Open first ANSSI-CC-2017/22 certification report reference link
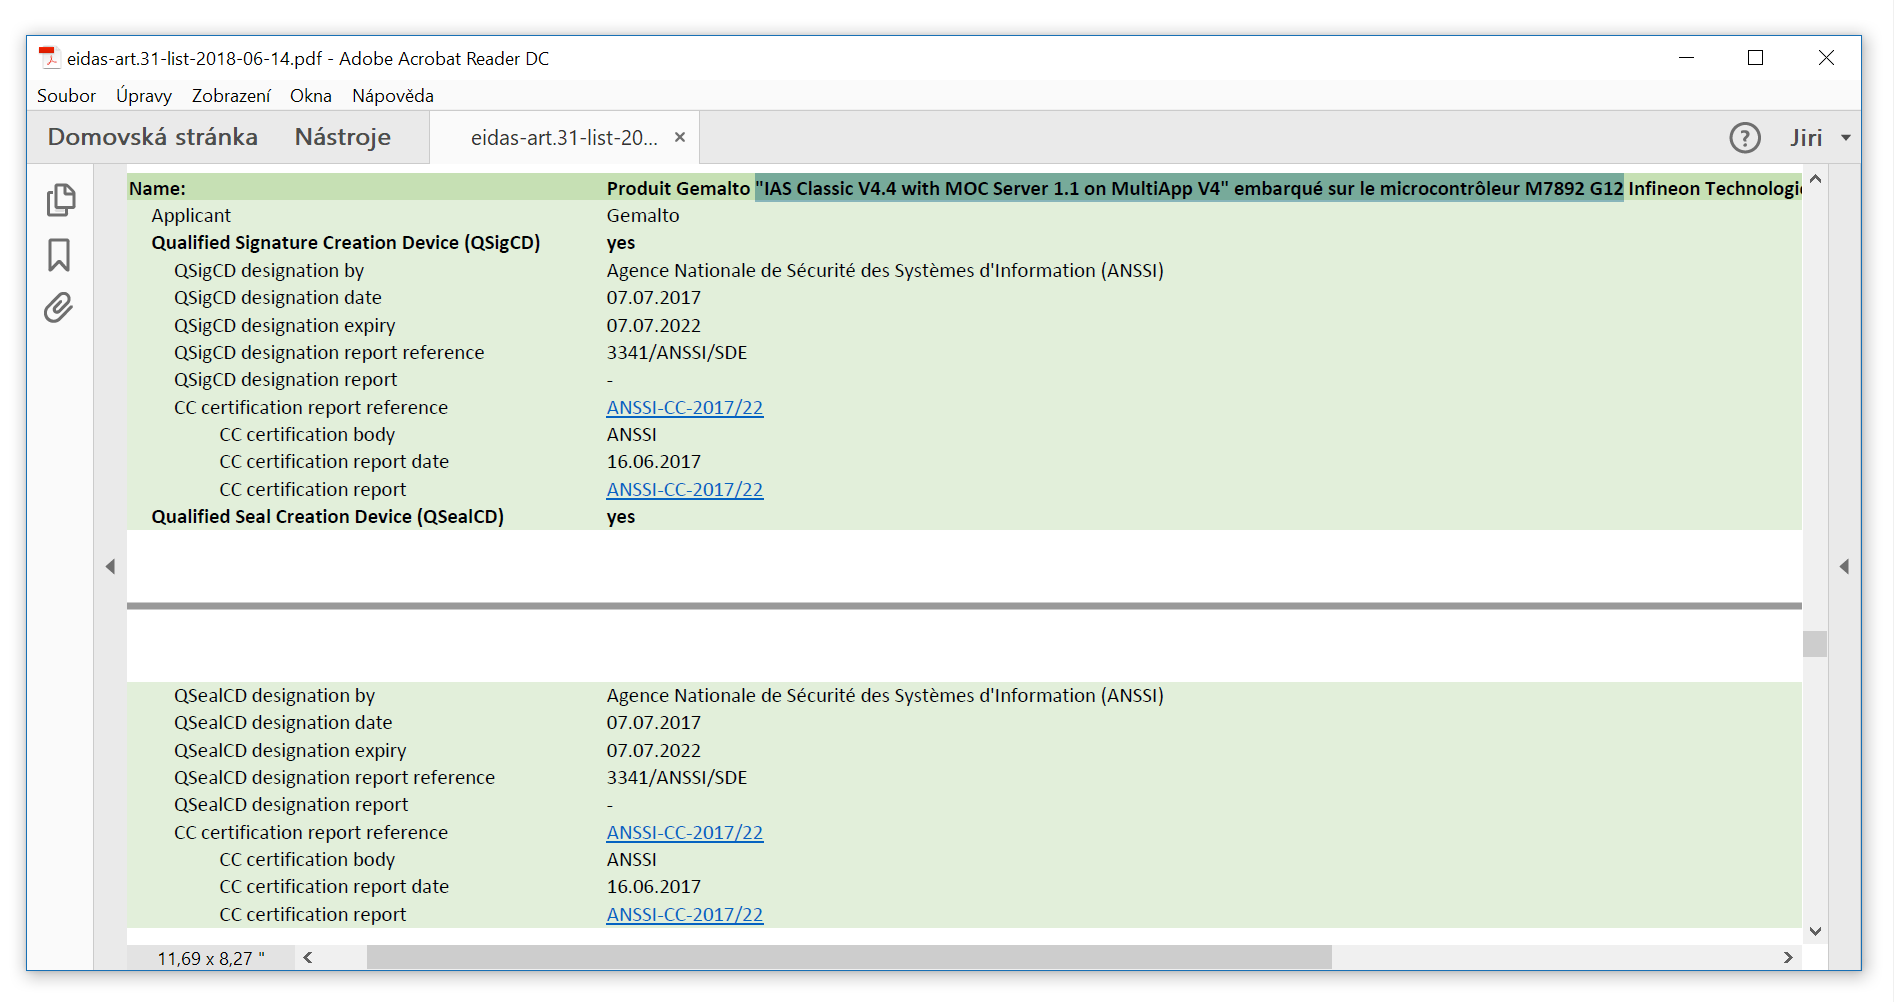Screen dimensions: 1894x1002 click(x=684, y=408)
